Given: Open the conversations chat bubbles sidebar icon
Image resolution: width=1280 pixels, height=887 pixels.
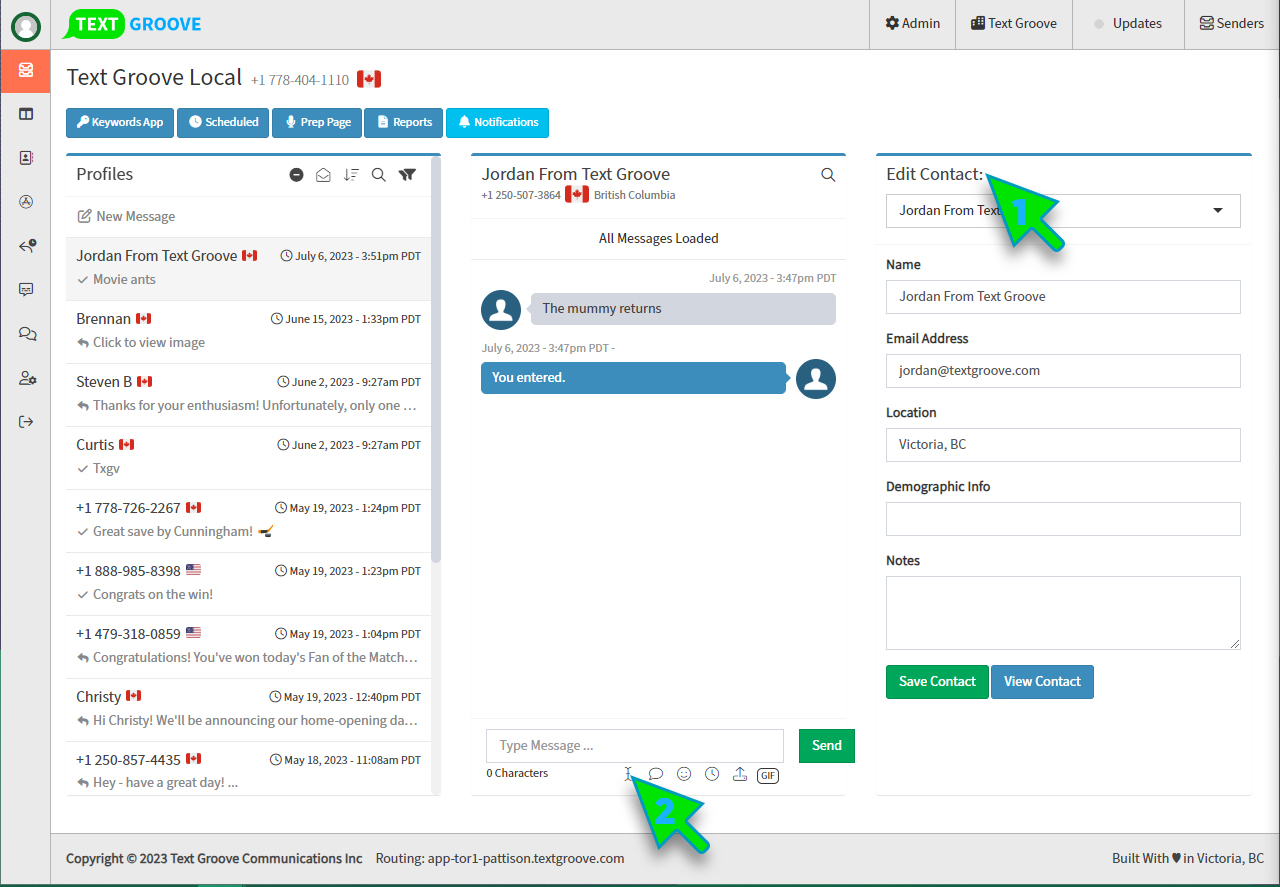Looking at the screenshot, I should [x=27, y=334].
